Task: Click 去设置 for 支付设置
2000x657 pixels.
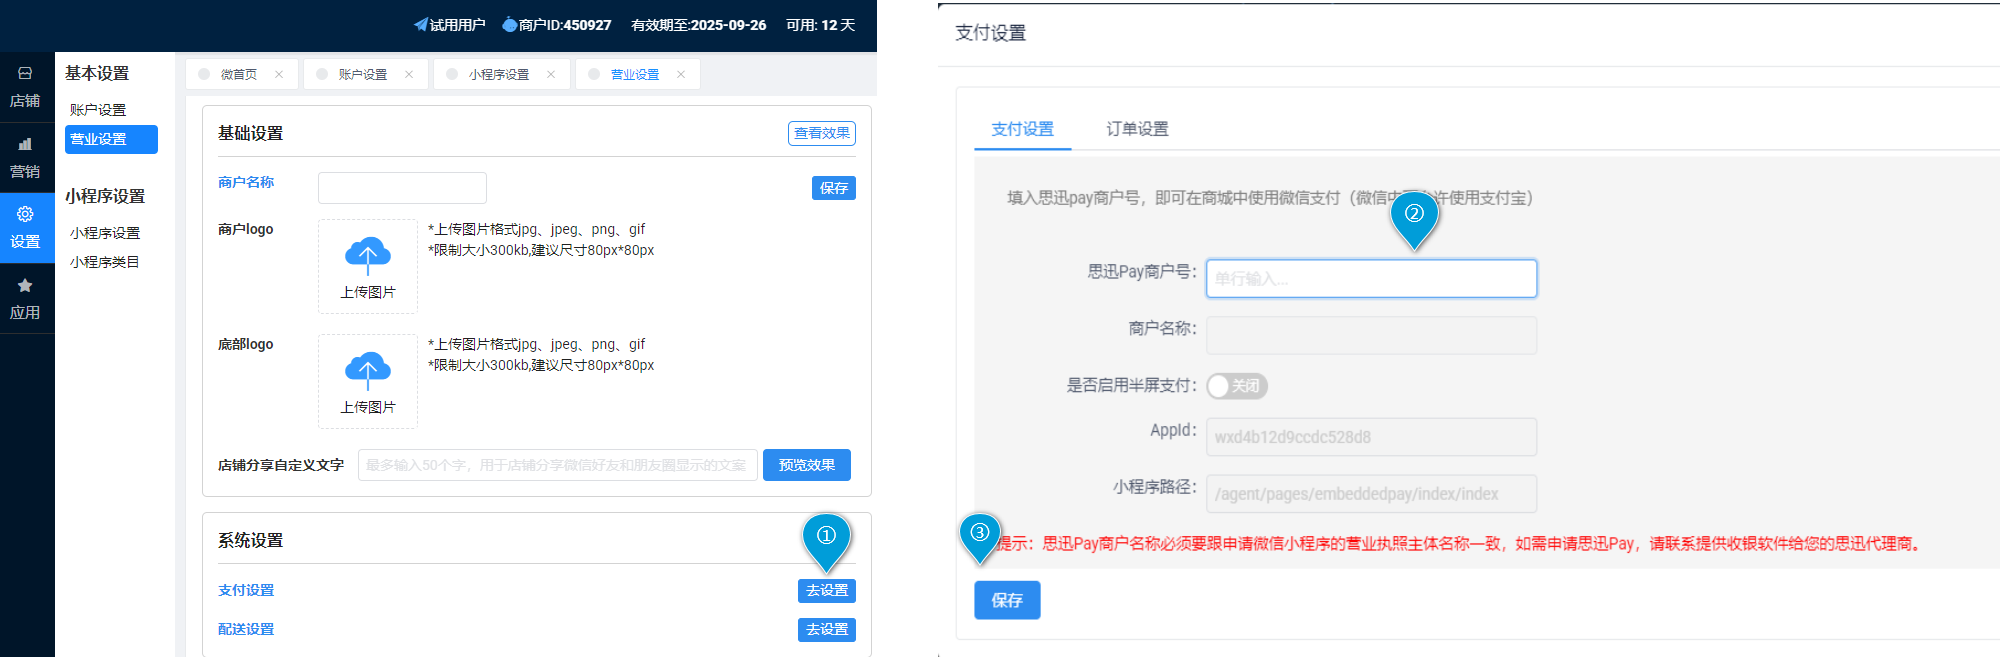Action: [827, 591]
